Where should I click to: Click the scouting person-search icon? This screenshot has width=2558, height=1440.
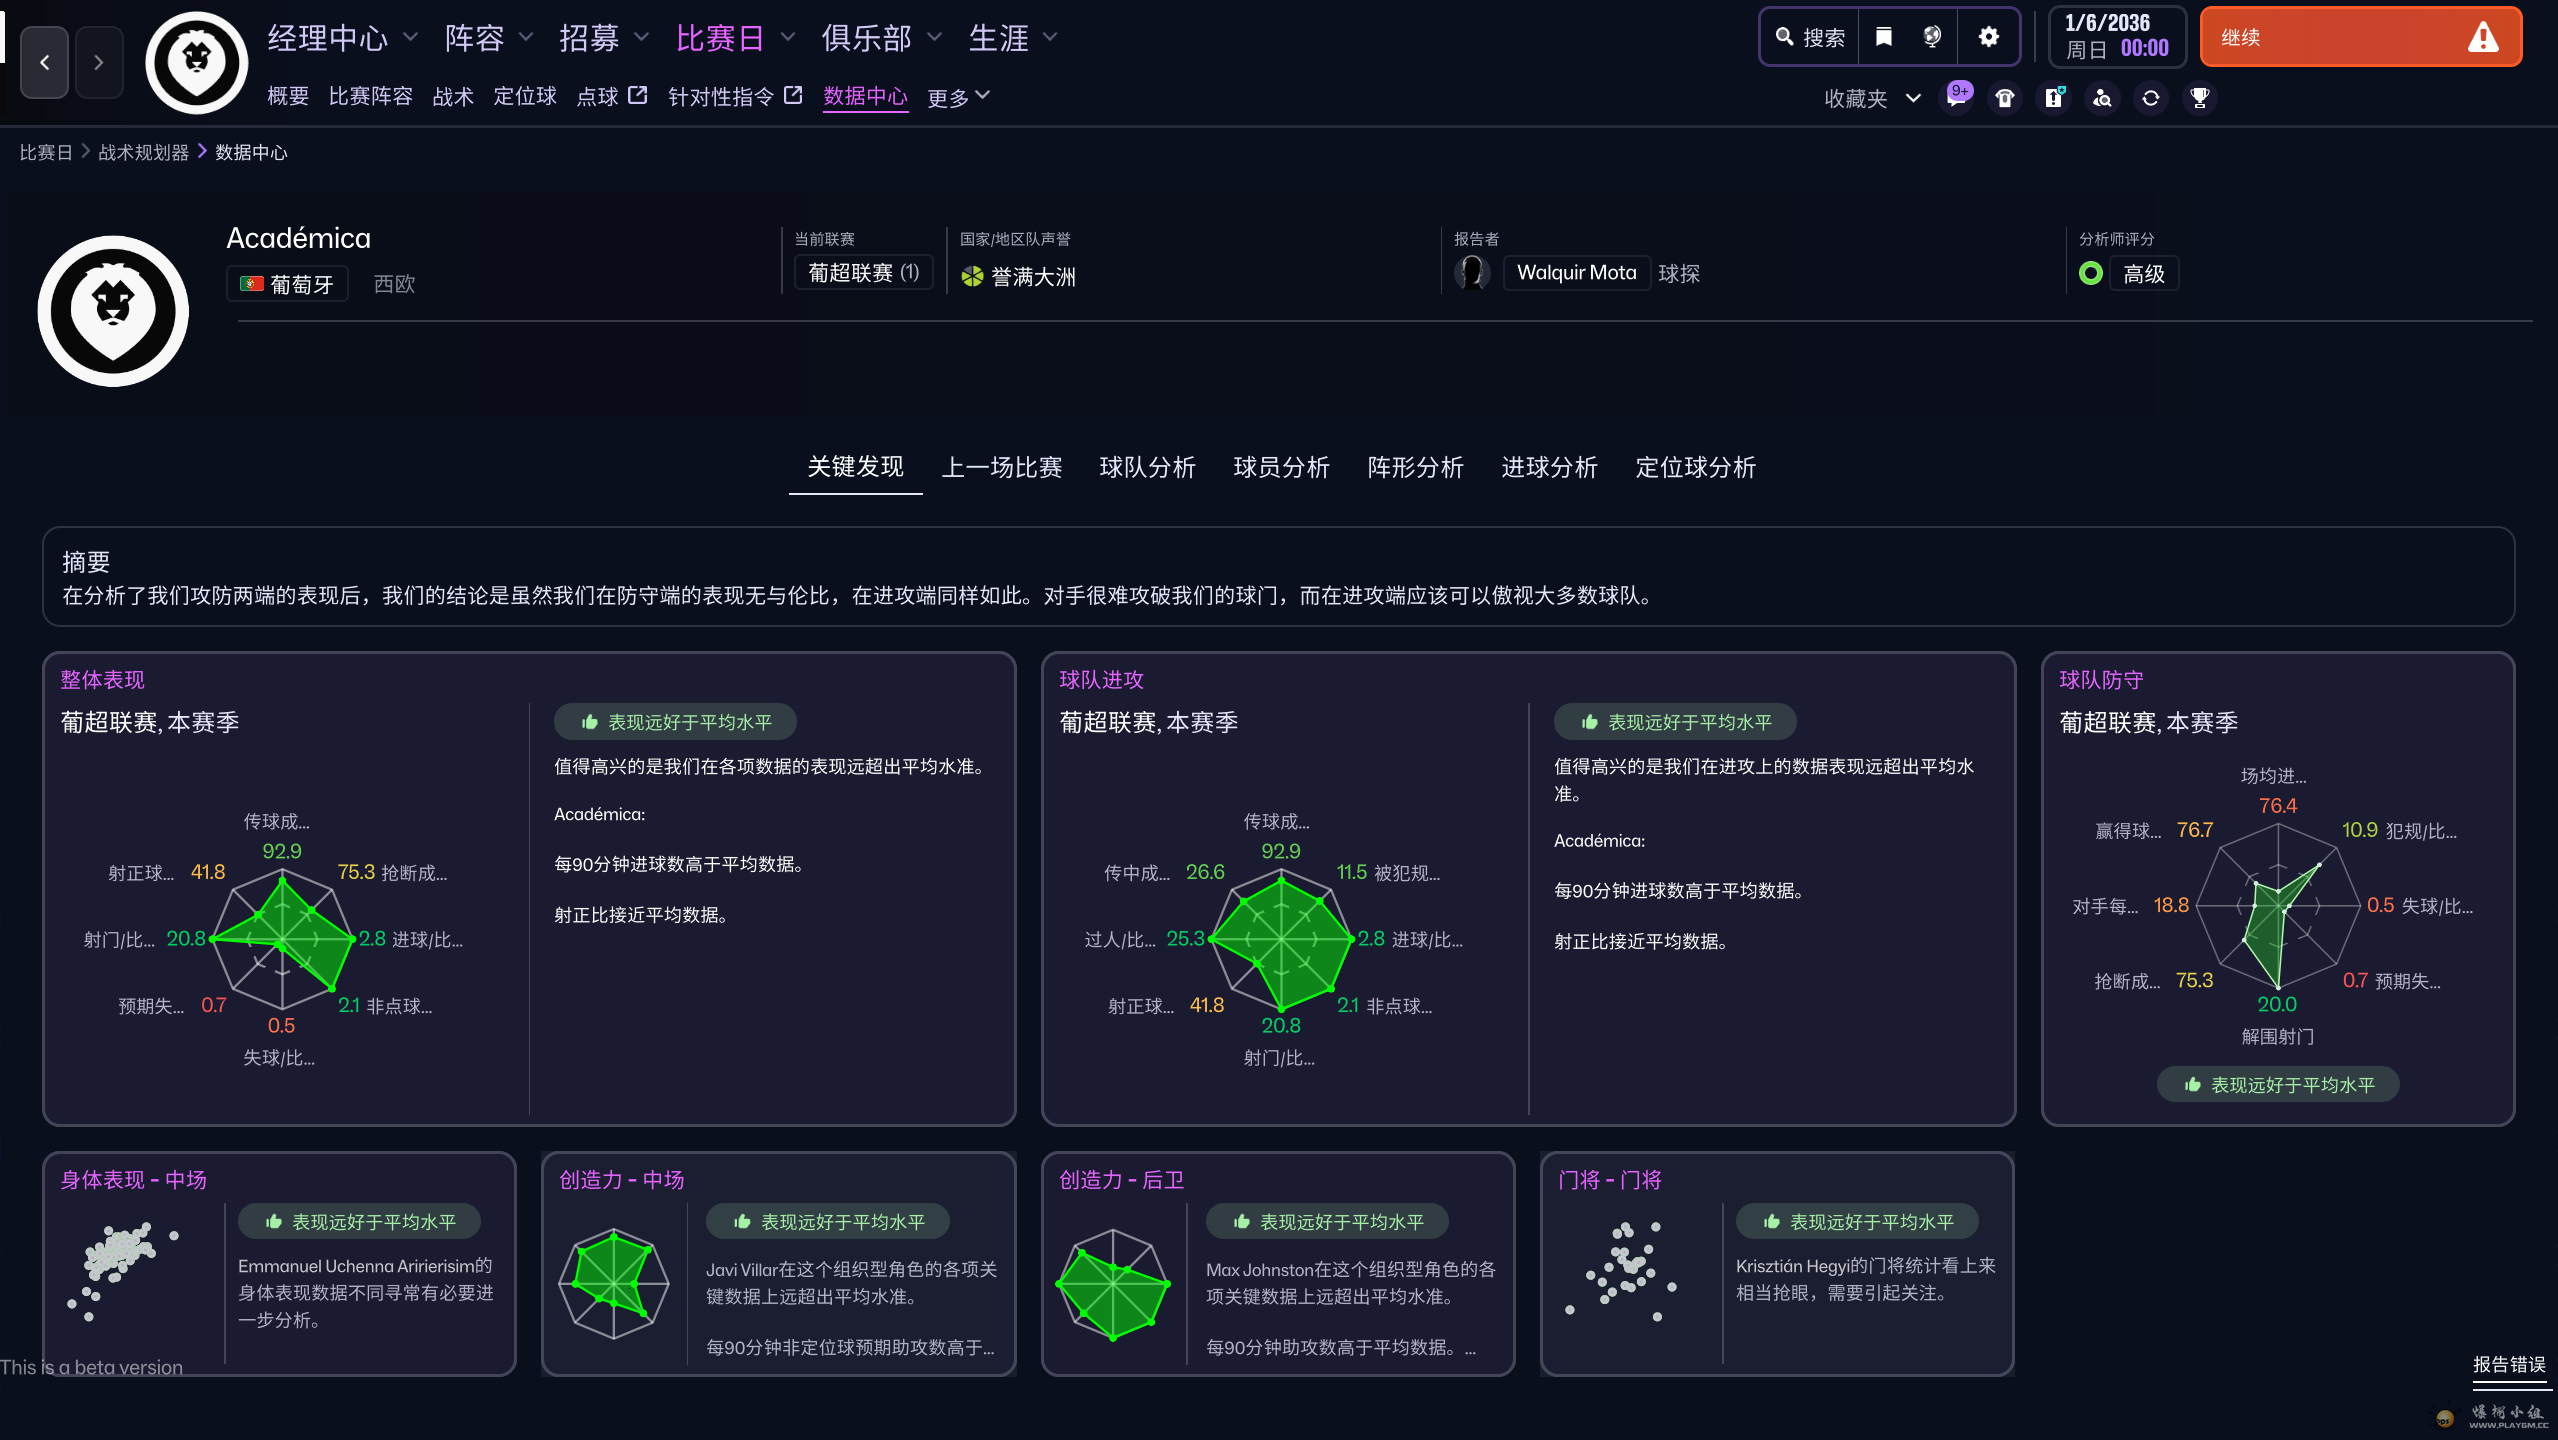(2102, 97)
